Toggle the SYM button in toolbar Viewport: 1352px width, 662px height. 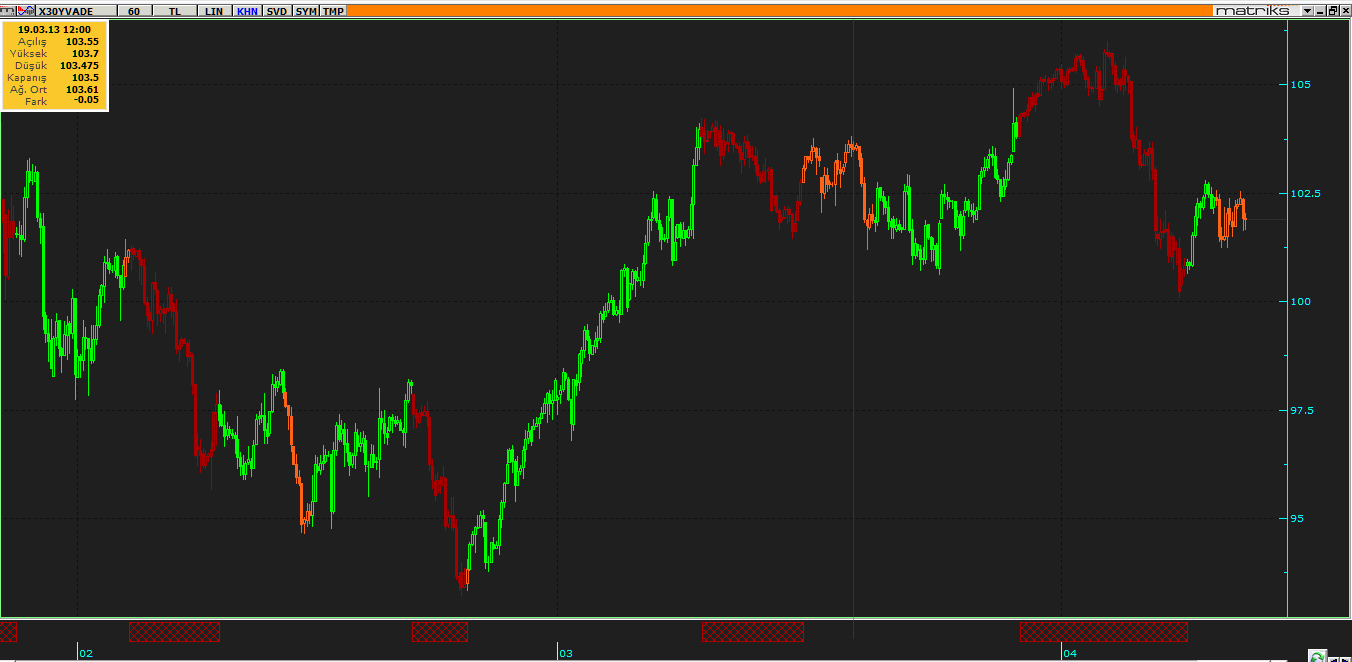306,11
